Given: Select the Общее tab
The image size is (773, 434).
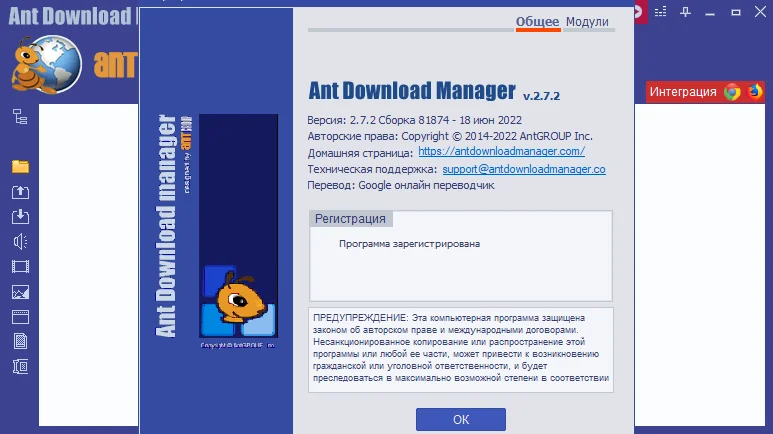Looking at the screenshot, I should click(537, 22).
